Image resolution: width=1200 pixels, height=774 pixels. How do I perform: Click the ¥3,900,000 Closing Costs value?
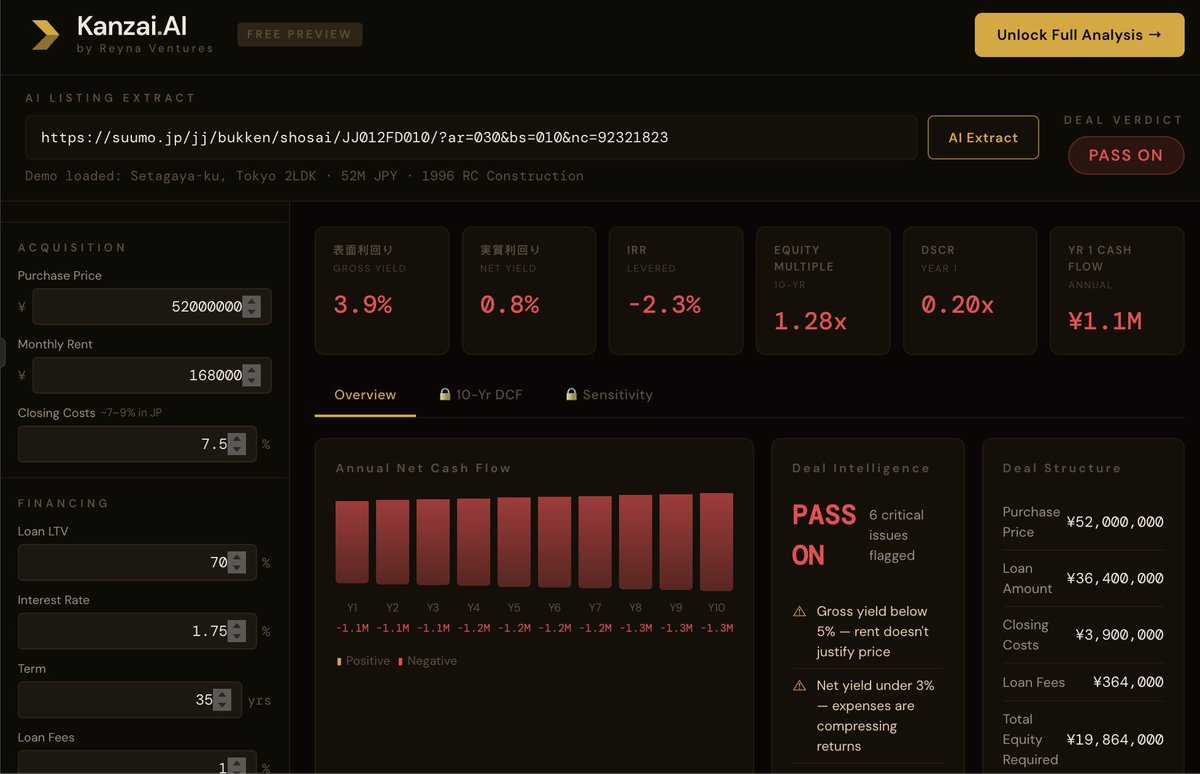click(x=1119, y=635)
